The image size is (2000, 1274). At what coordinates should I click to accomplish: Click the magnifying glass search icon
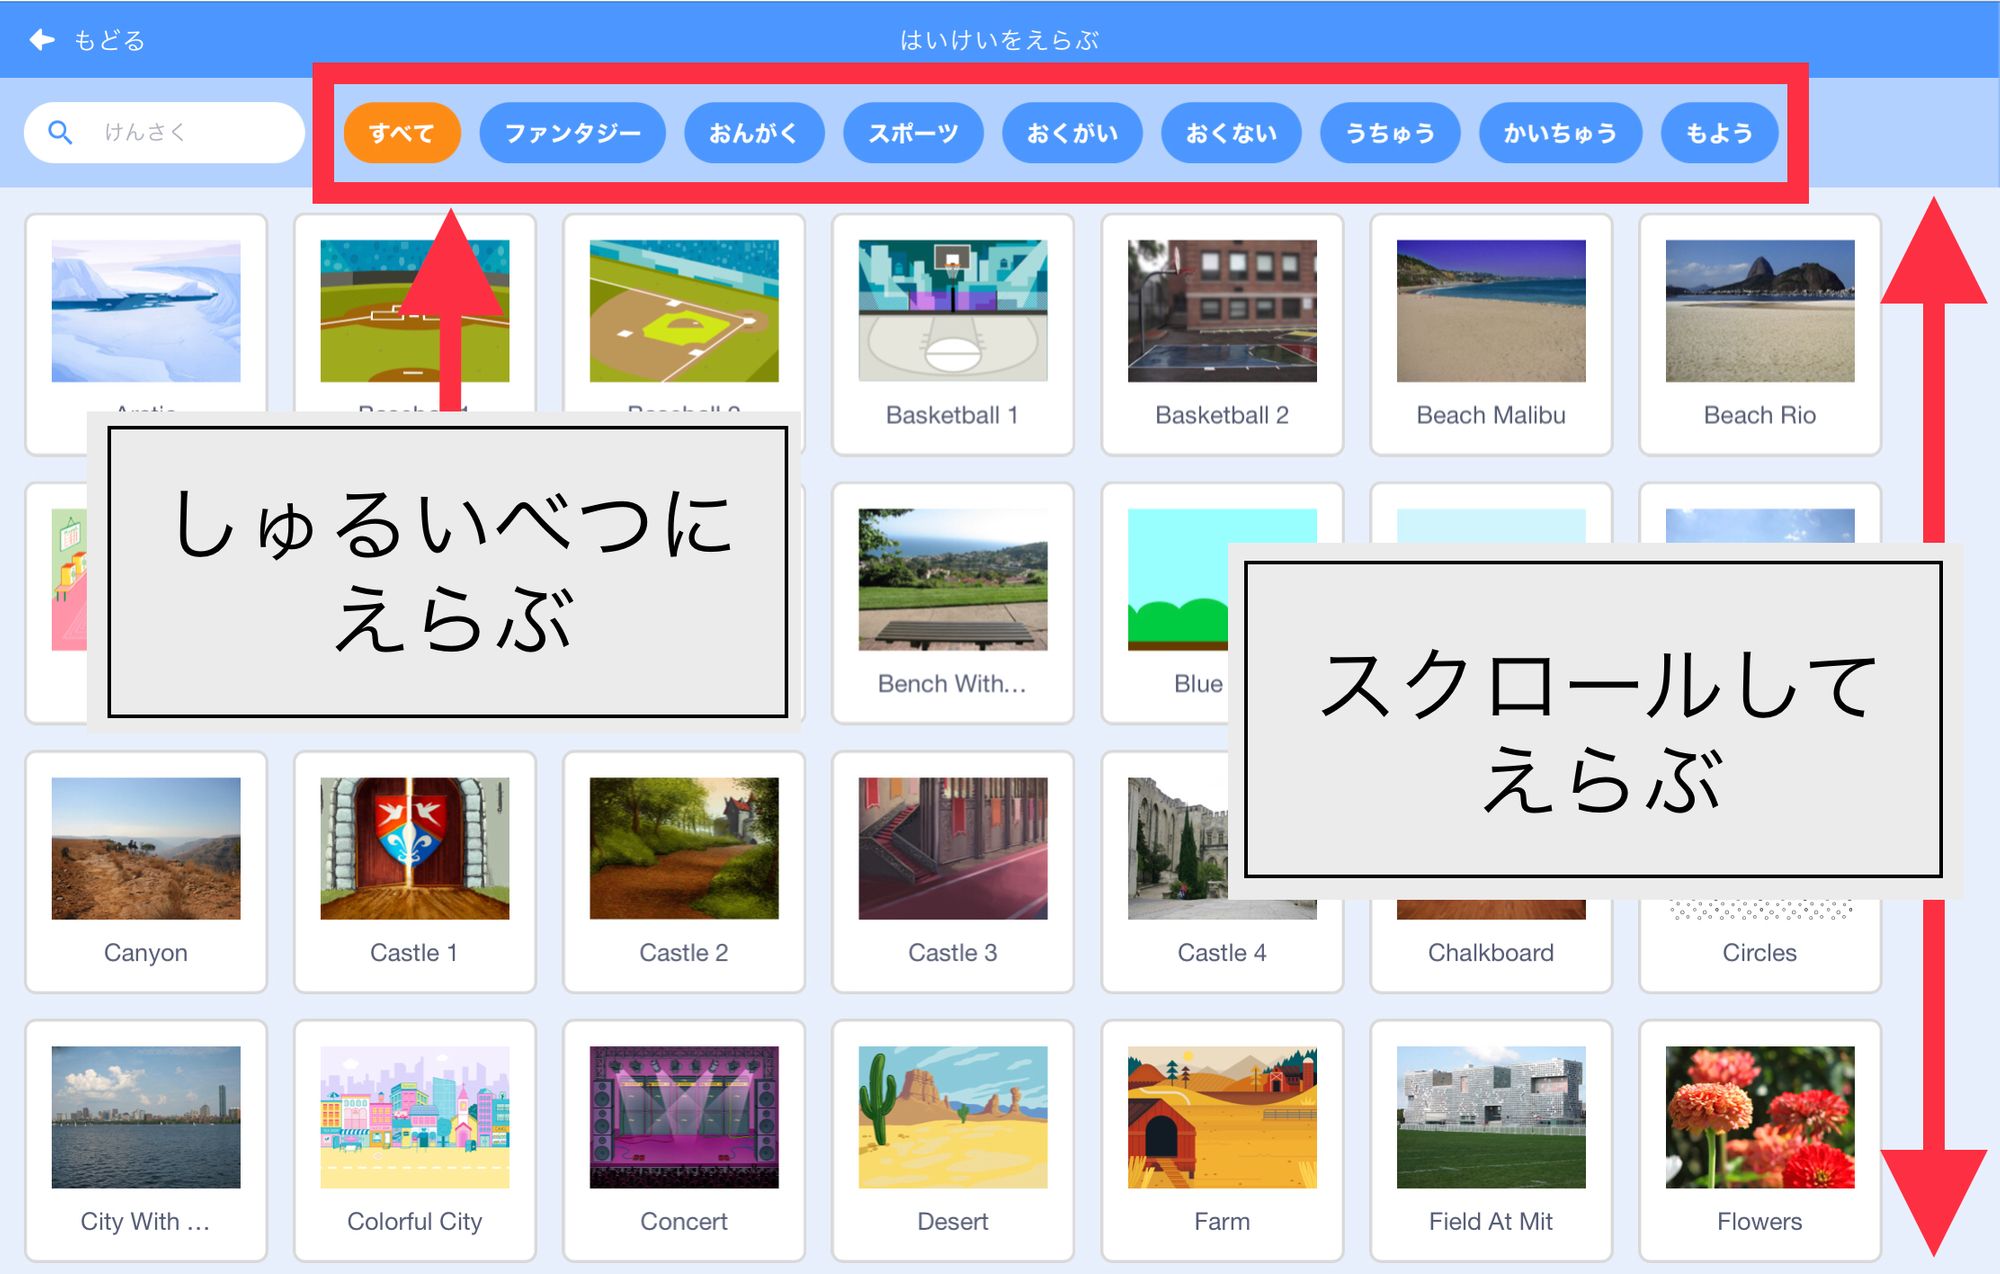click(60, 131)
